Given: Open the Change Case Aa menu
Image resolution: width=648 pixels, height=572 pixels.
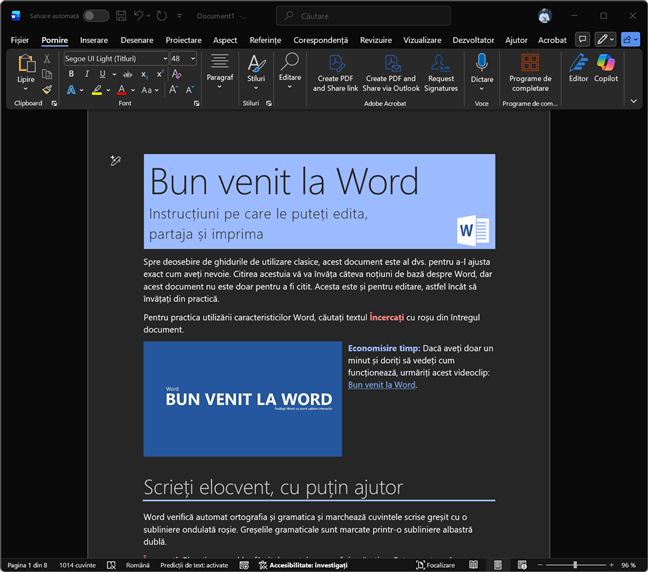Looking at the screenshot, I should [x=150, y=90].
